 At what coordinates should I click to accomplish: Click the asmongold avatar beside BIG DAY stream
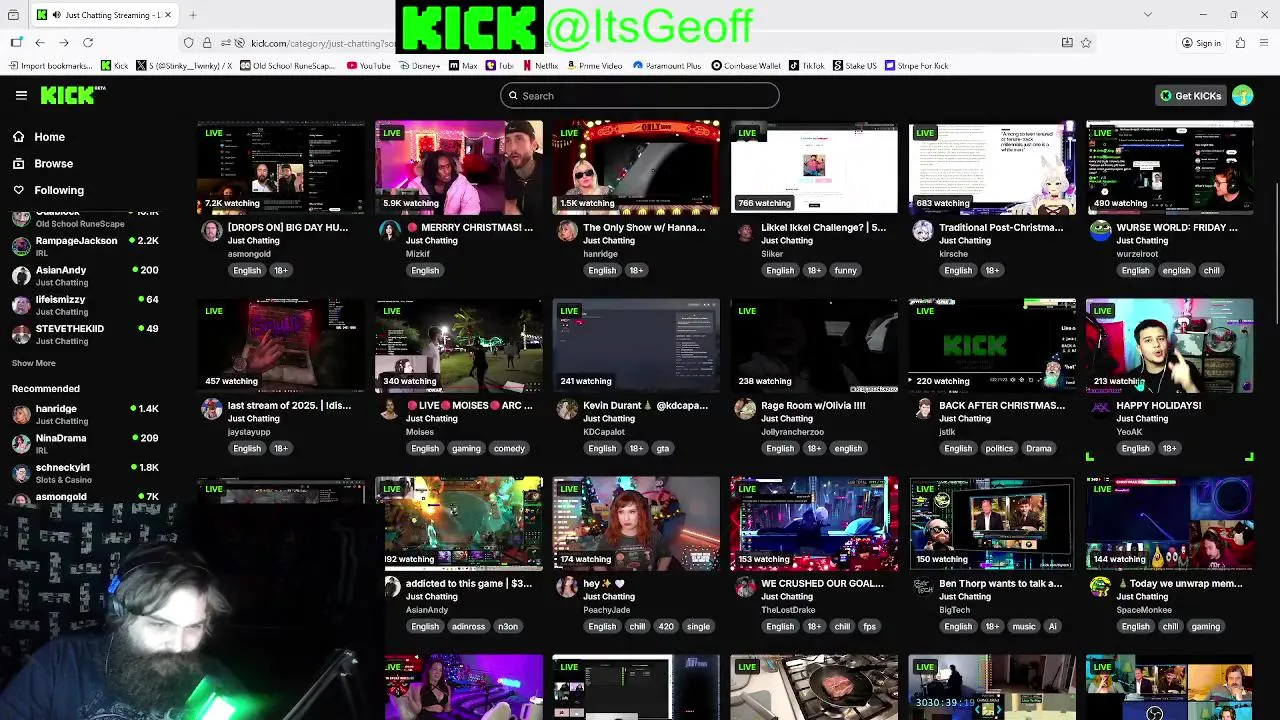click(x=212, y=231)
